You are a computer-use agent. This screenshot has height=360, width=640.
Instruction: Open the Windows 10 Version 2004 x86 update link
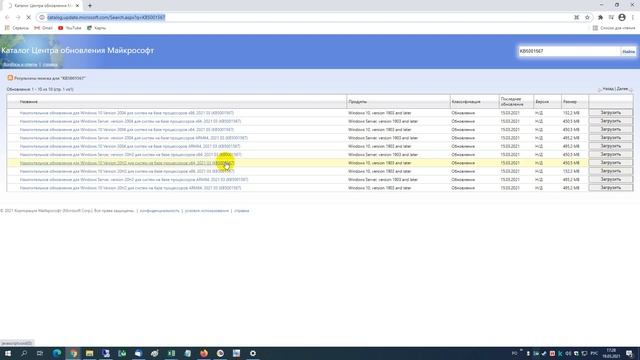(x=127, y=113)
